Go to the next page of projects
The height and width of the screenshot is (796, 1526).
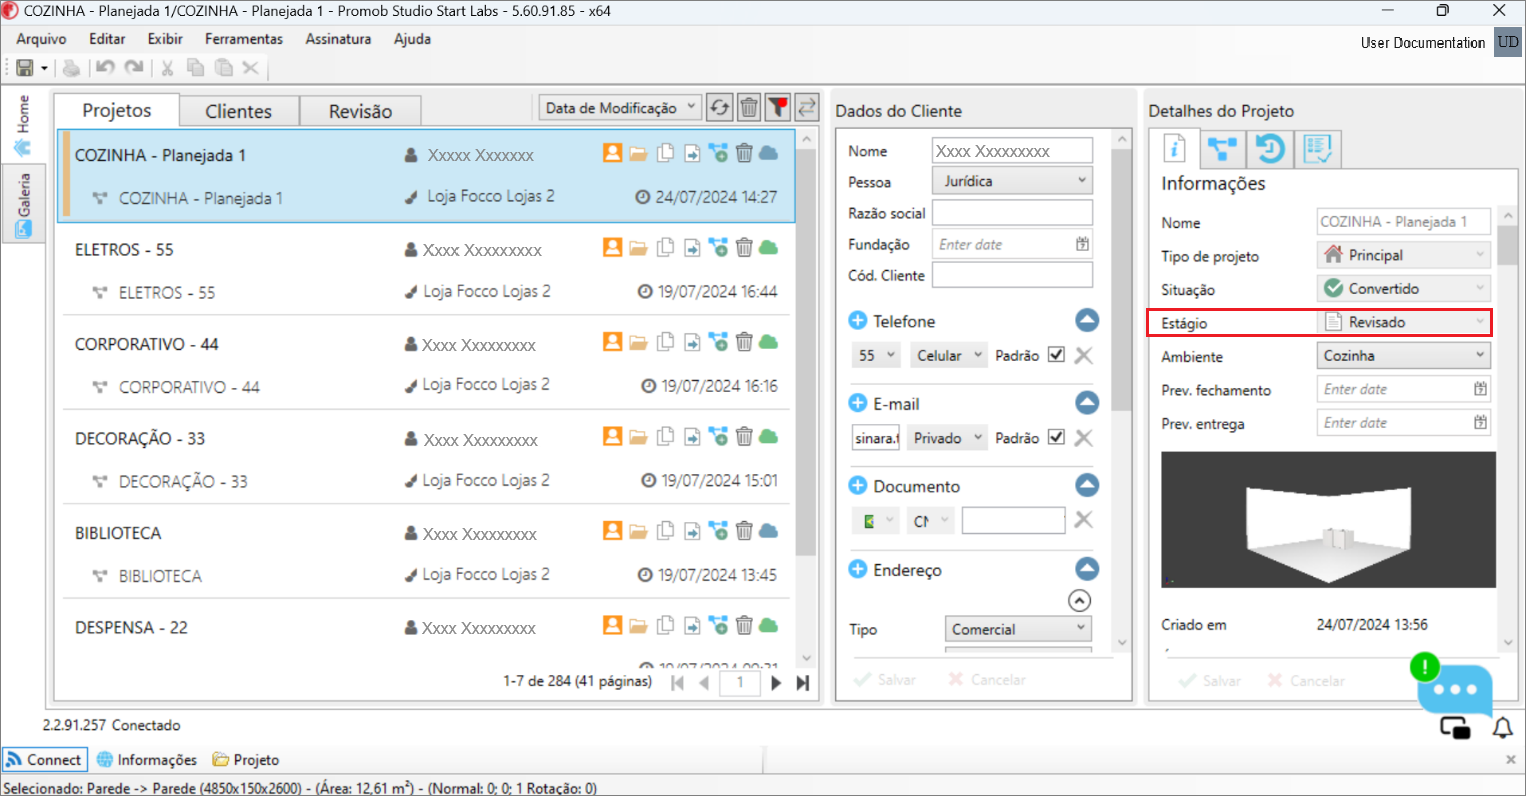776,683
